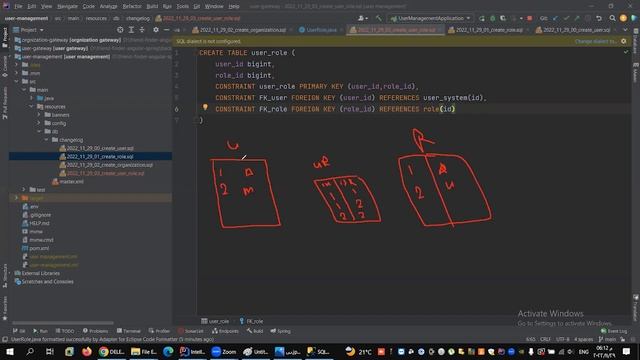Screen dimensions: 640x360
Task: Click Collapse All icon in Project panel
Action: click(142, 30)
